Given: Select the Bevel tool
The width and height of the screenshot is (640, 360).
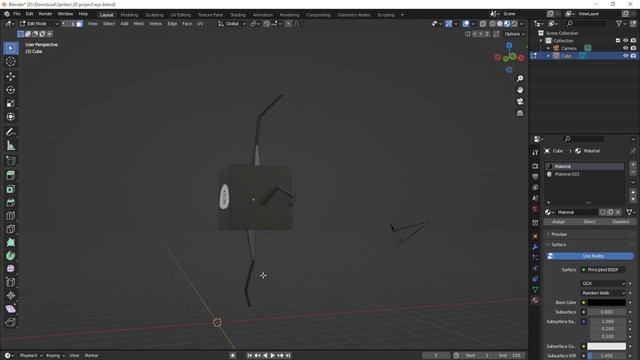Looking at the screenshot, I should 11,202.
